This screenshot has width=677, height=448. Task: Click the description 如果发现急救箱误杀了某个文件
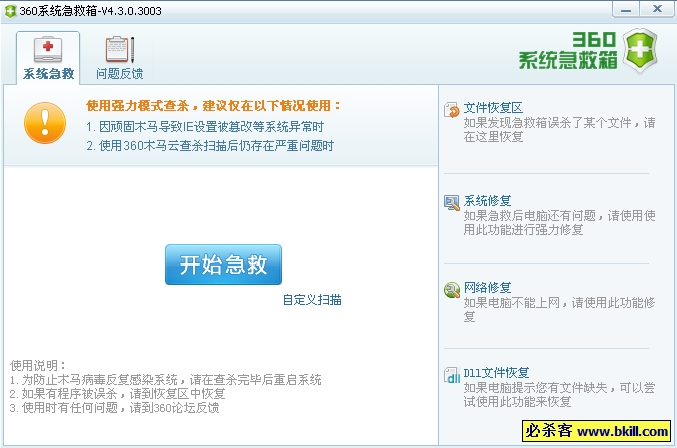(559, 129)
